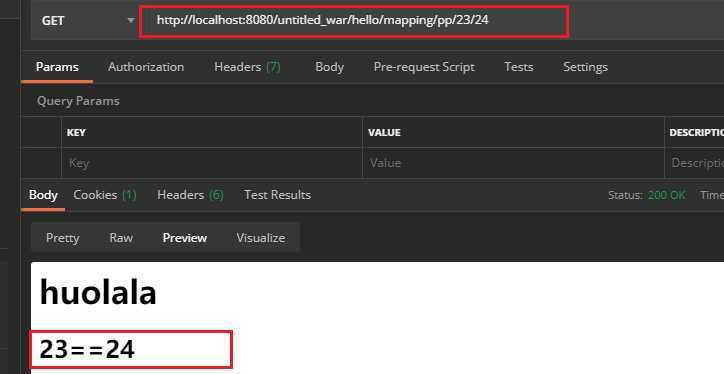
Task: Open the Tests tab
Action: [519, 67]
